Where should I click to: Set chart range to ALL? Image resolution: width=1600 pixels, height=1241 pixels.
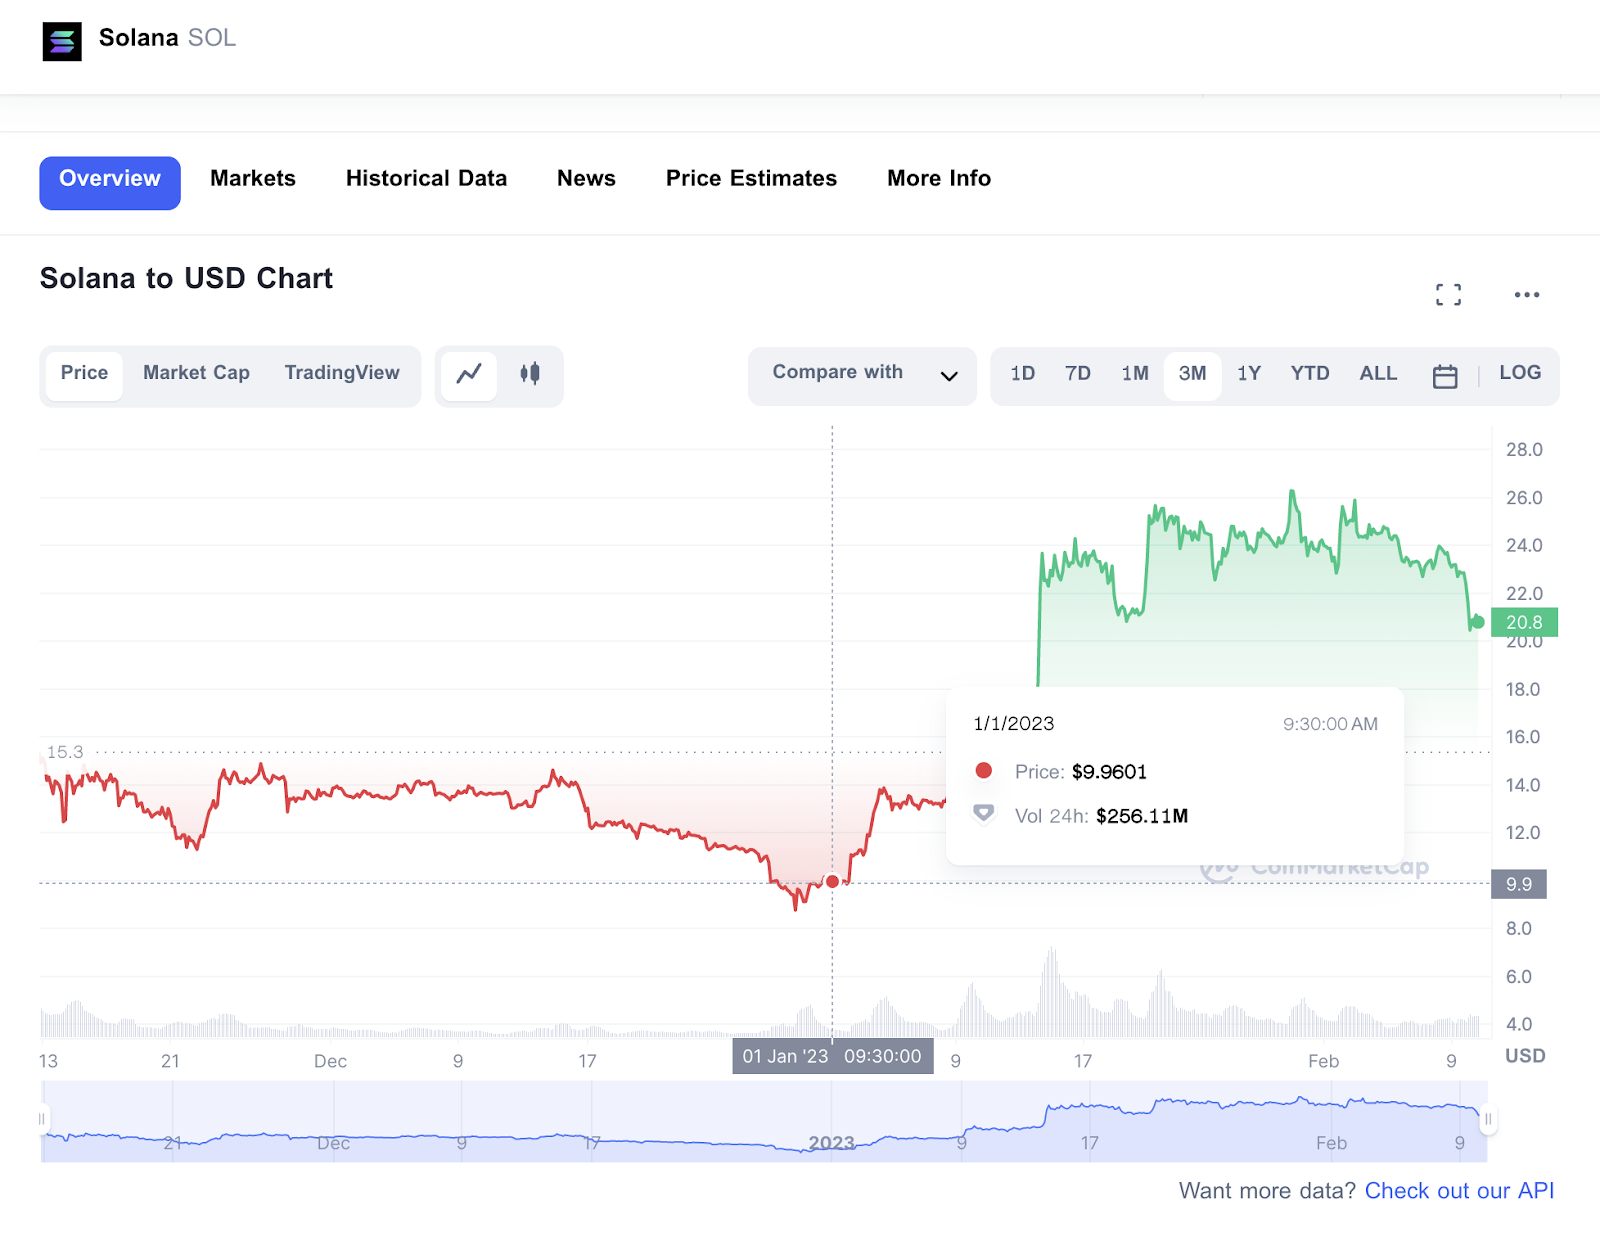[x=1378, y=374]
